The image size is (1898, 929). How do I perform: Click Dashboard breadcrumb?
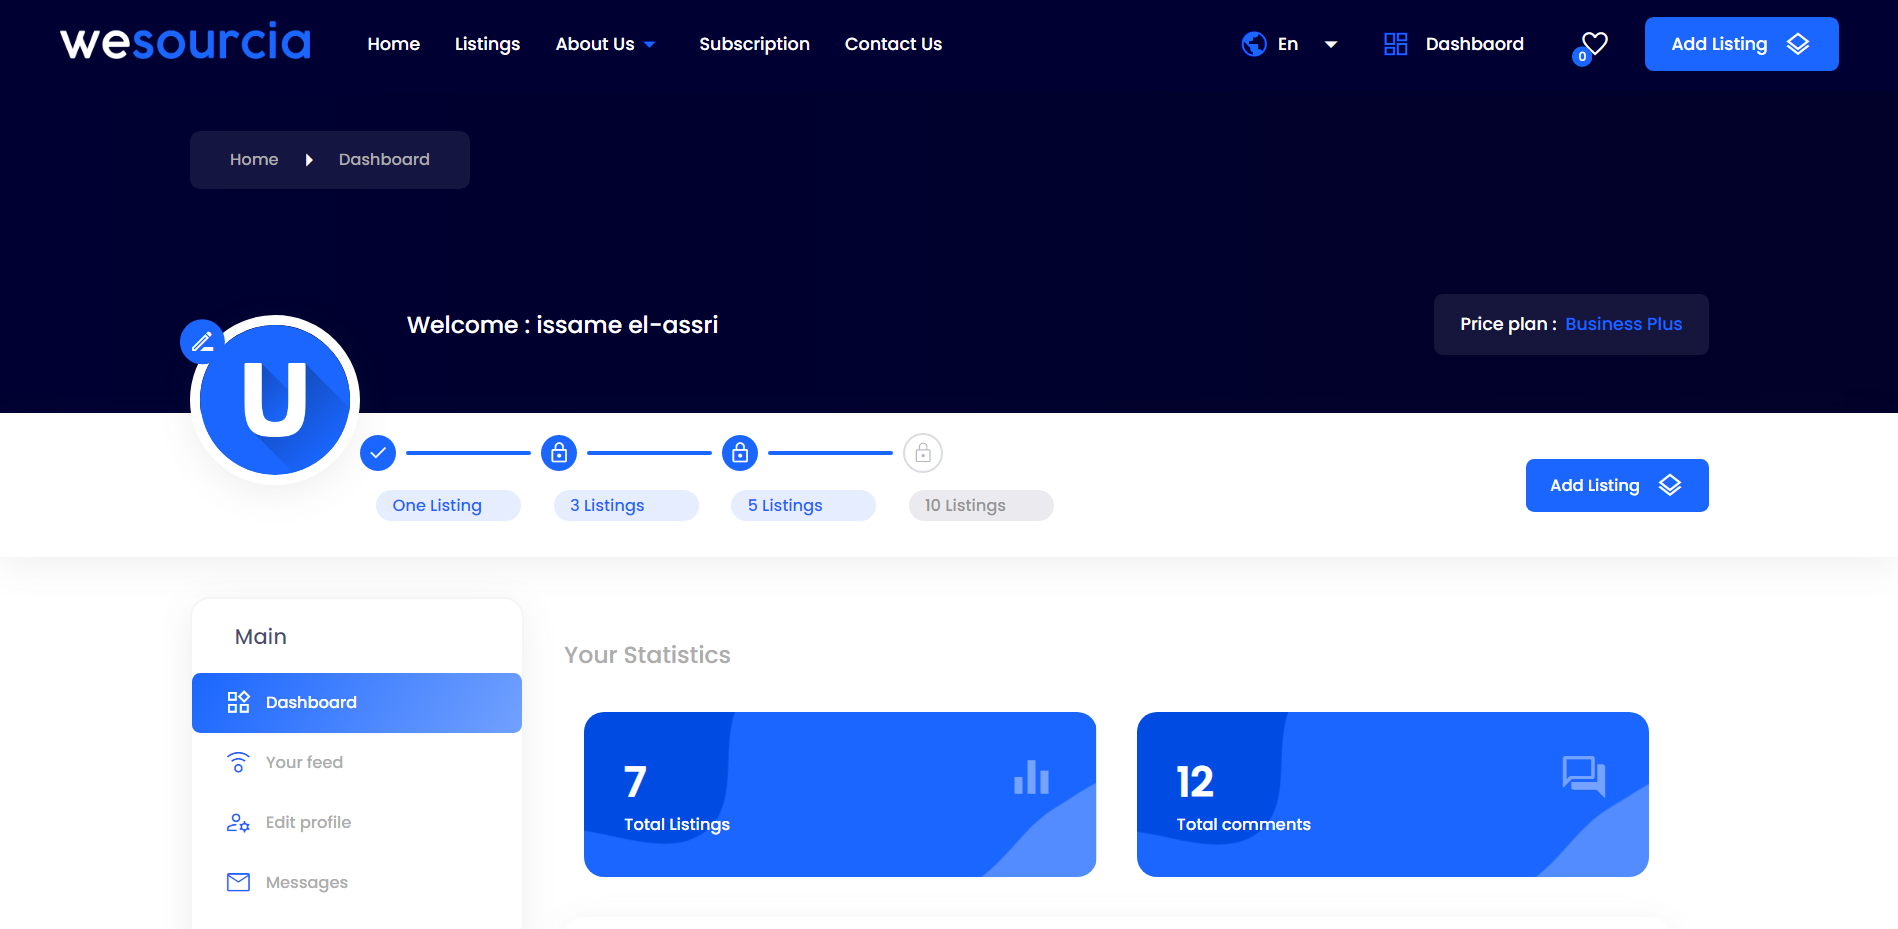tap(384, 160)
